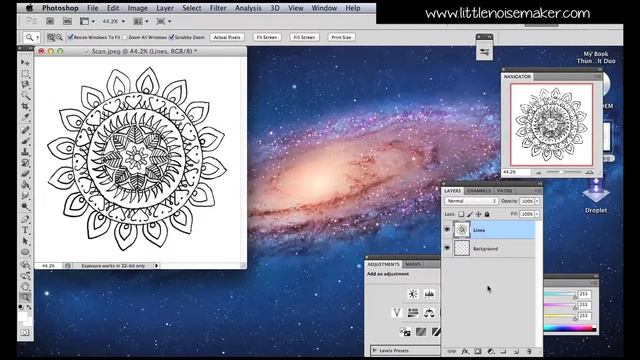Viewport: 640px width, 360px height.
Task: Select the Paint Bucket tool
Action: coord(25,184)
